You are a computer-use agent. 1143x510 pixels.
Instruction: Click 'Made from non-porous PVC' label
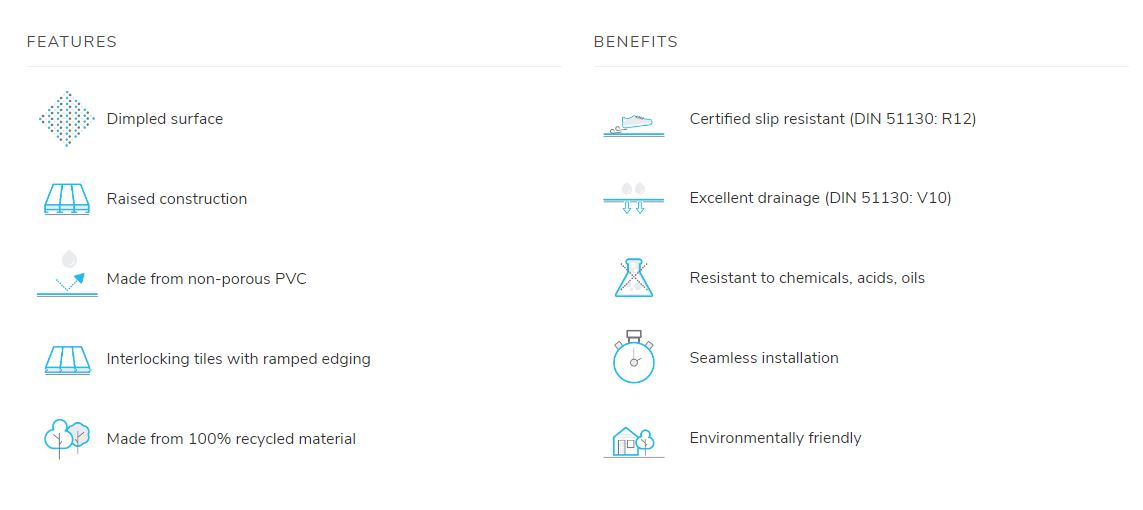tap(206, 278)
